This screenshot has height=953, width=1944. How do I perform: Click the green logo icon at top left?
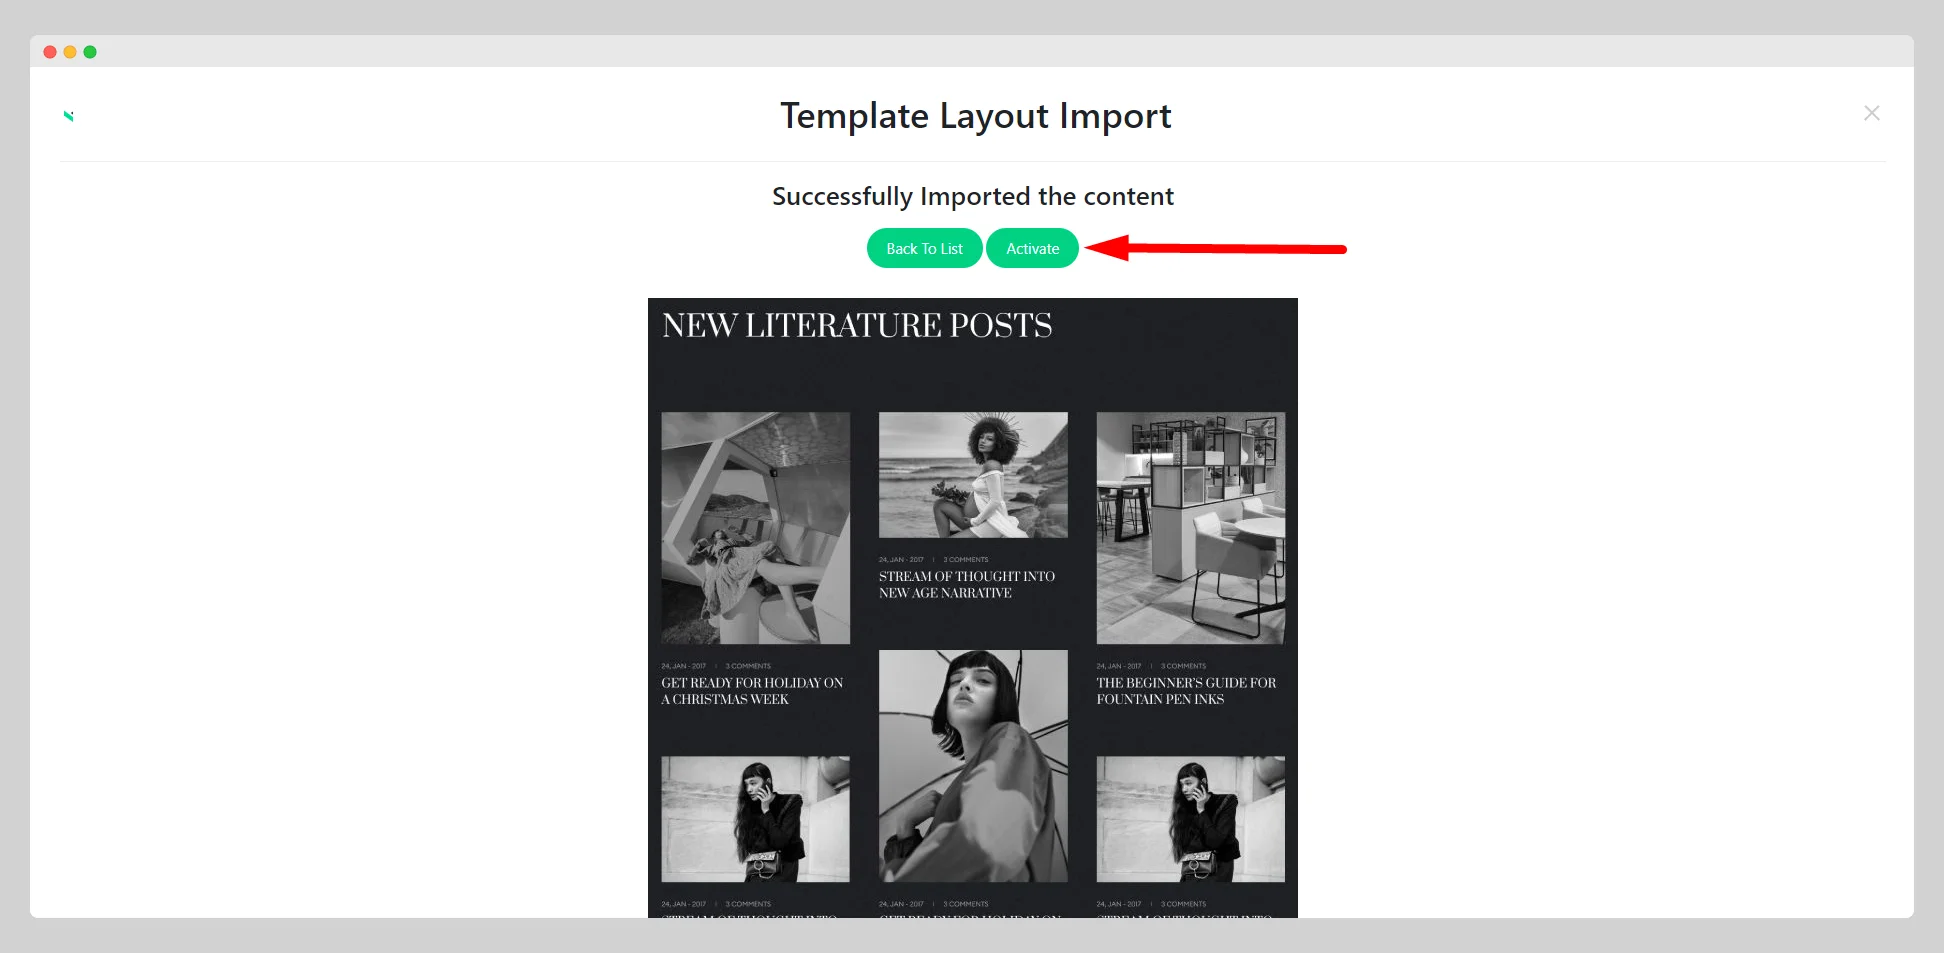(69, 116)
